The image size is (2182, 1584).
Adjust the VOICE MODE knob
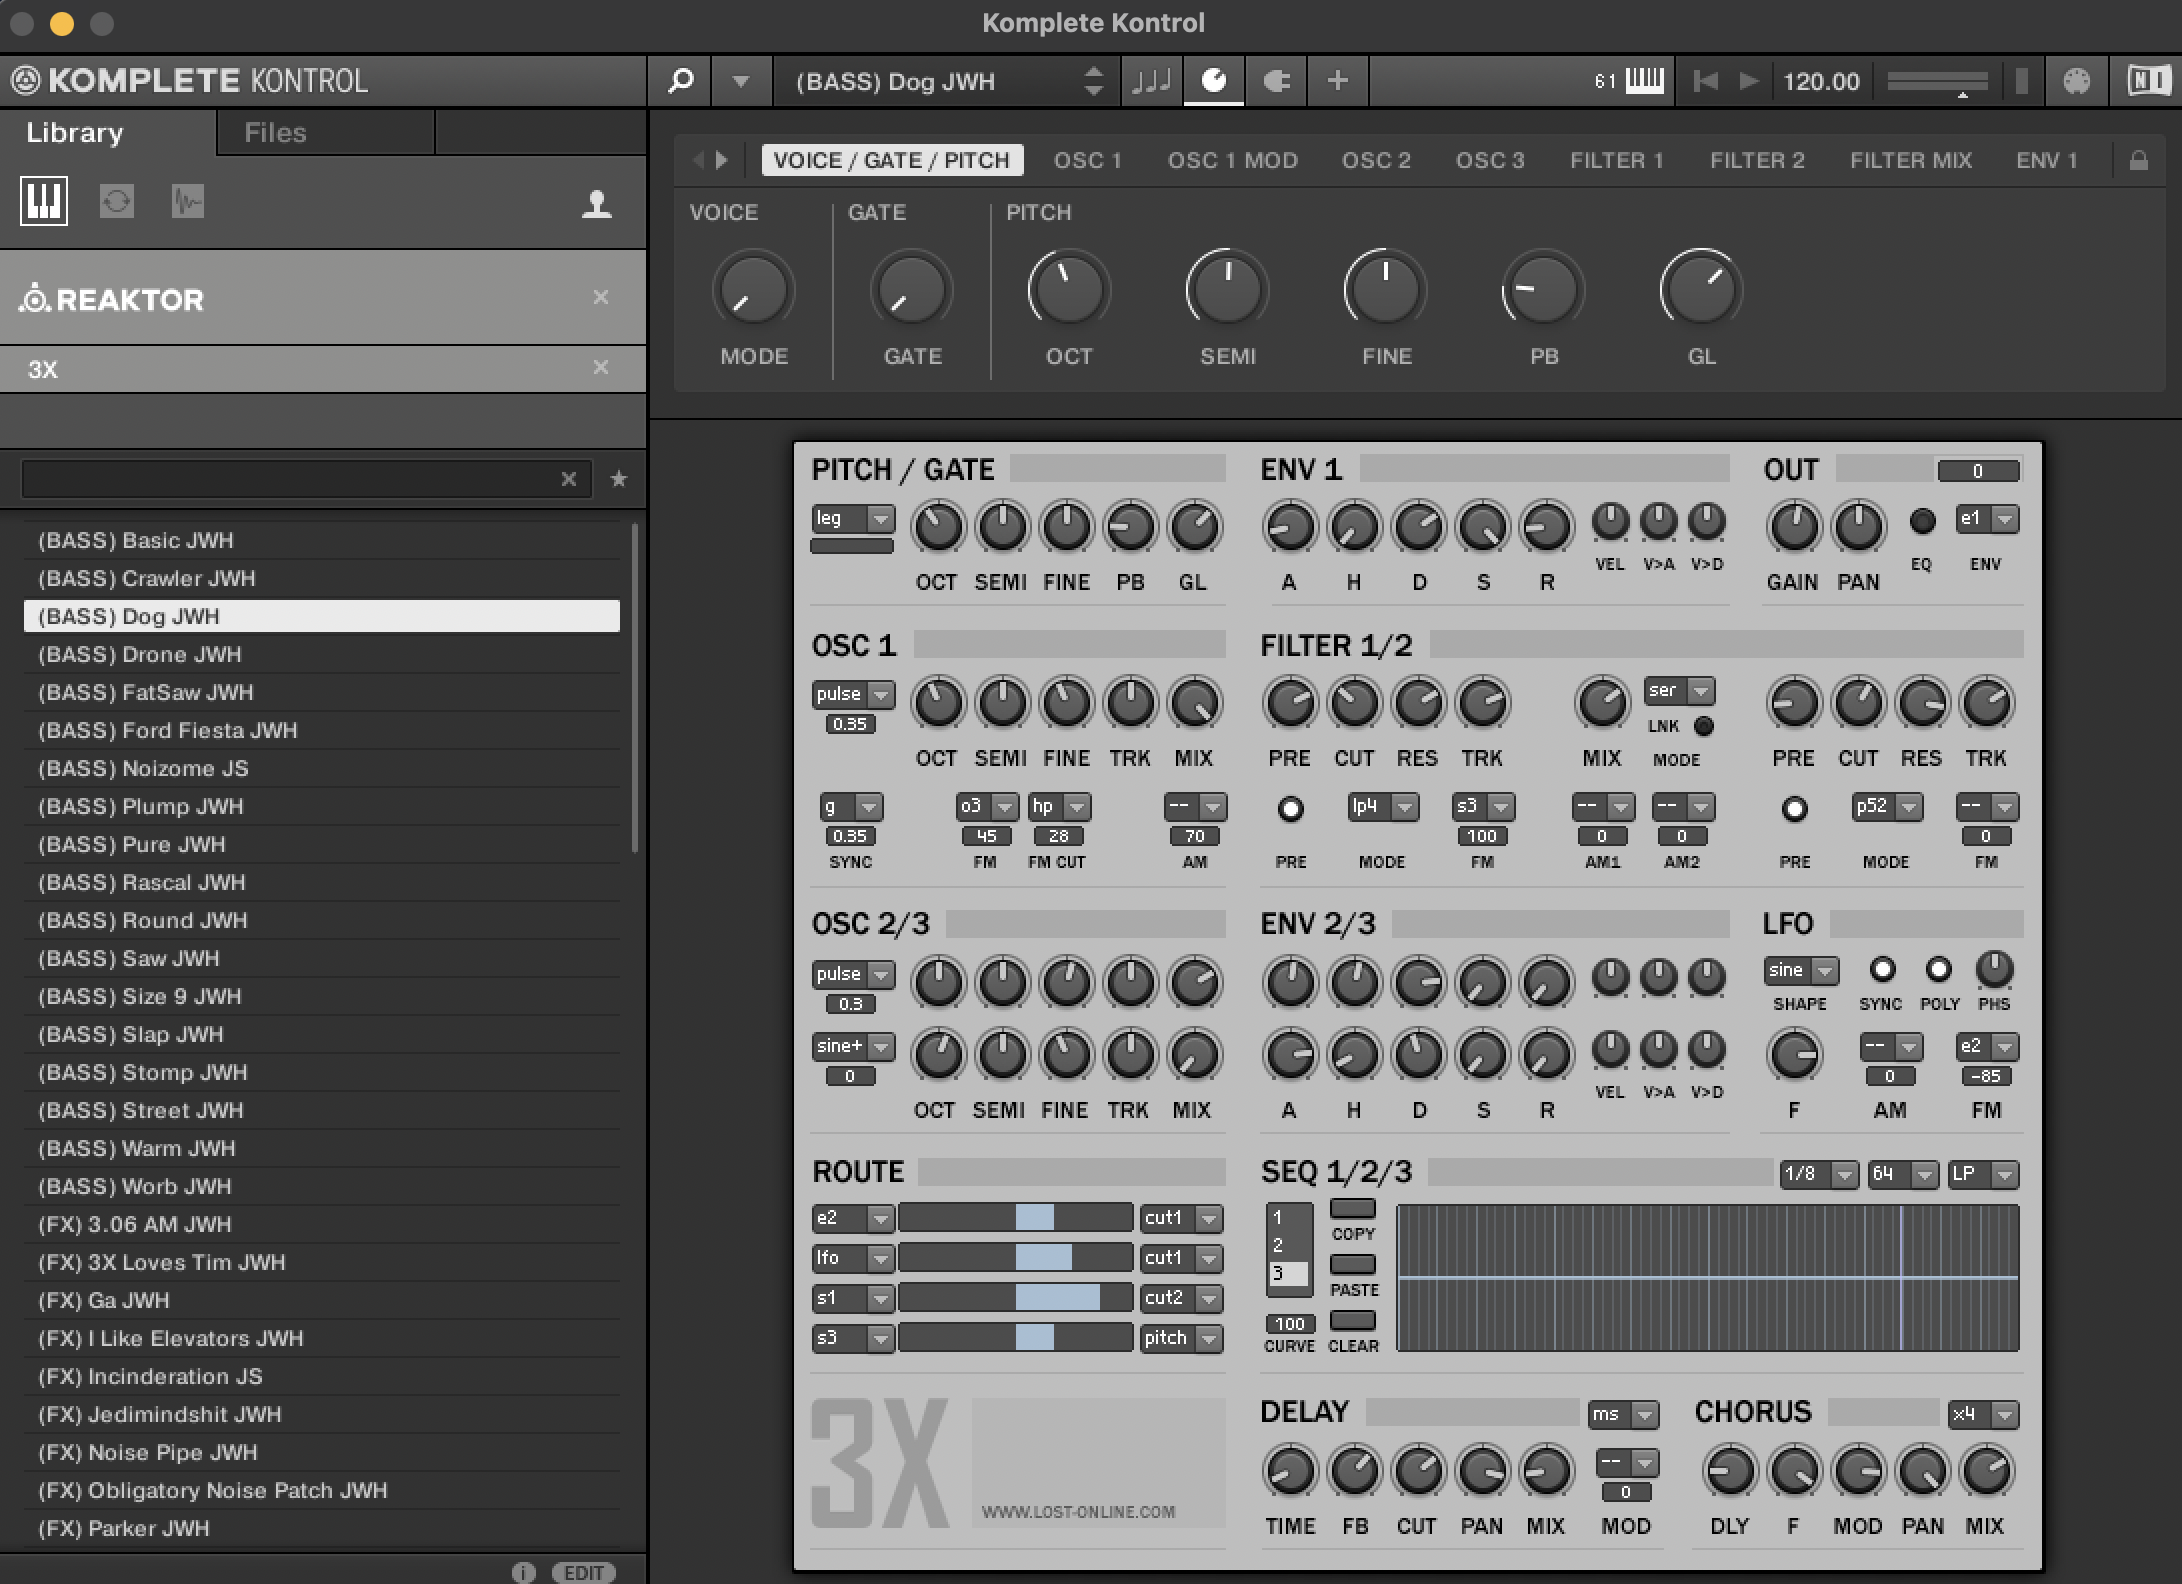tap(753, 290)
